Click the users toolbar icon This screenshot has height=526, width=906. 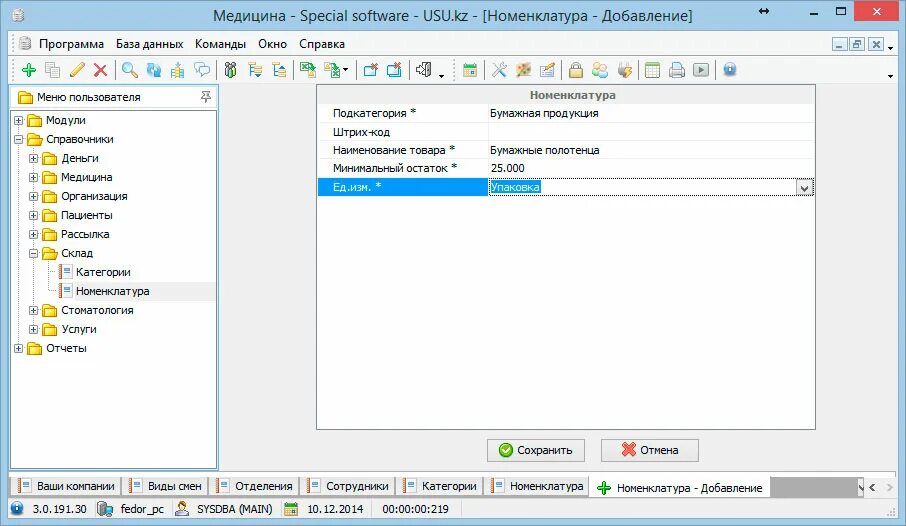600,71
